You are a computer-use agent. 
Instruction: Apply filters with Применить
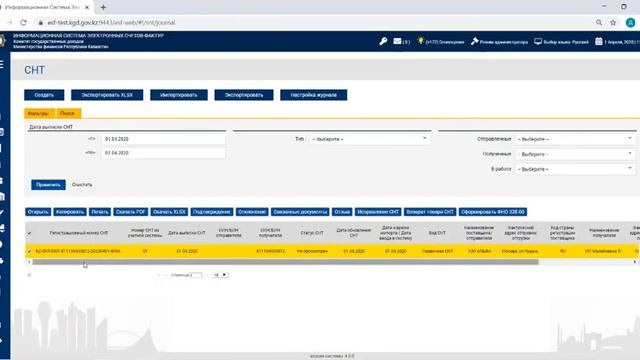coord(48,185)
